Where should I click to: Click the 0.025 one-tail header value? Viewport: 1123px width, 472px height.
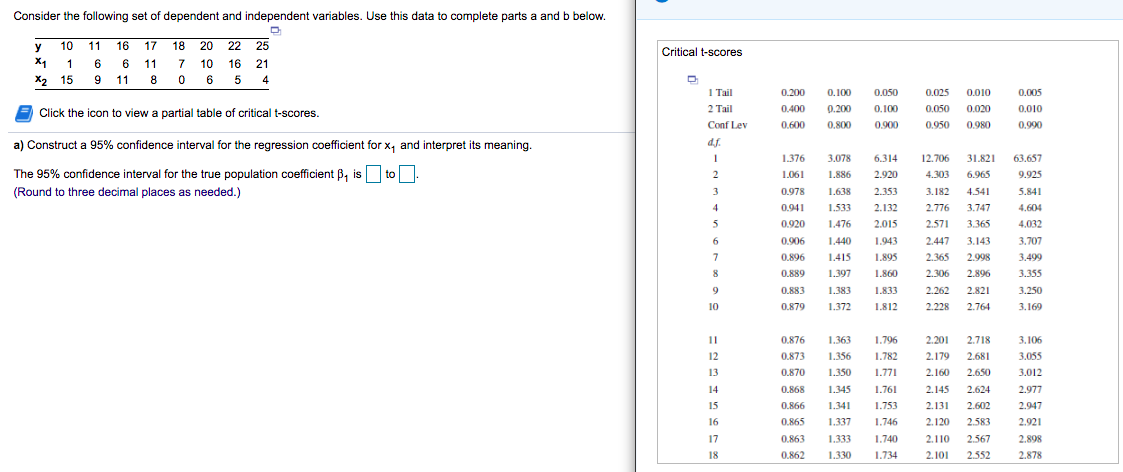[x=937, y=92]
